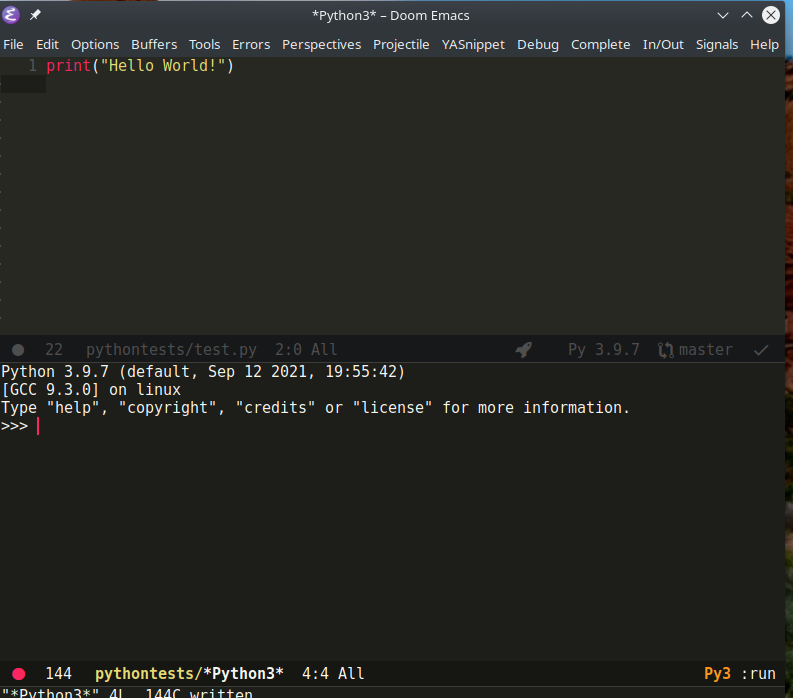Click the checkmark checker icon in modeline
The width and height of the screenshot is (793, 698).
(761, 350)
